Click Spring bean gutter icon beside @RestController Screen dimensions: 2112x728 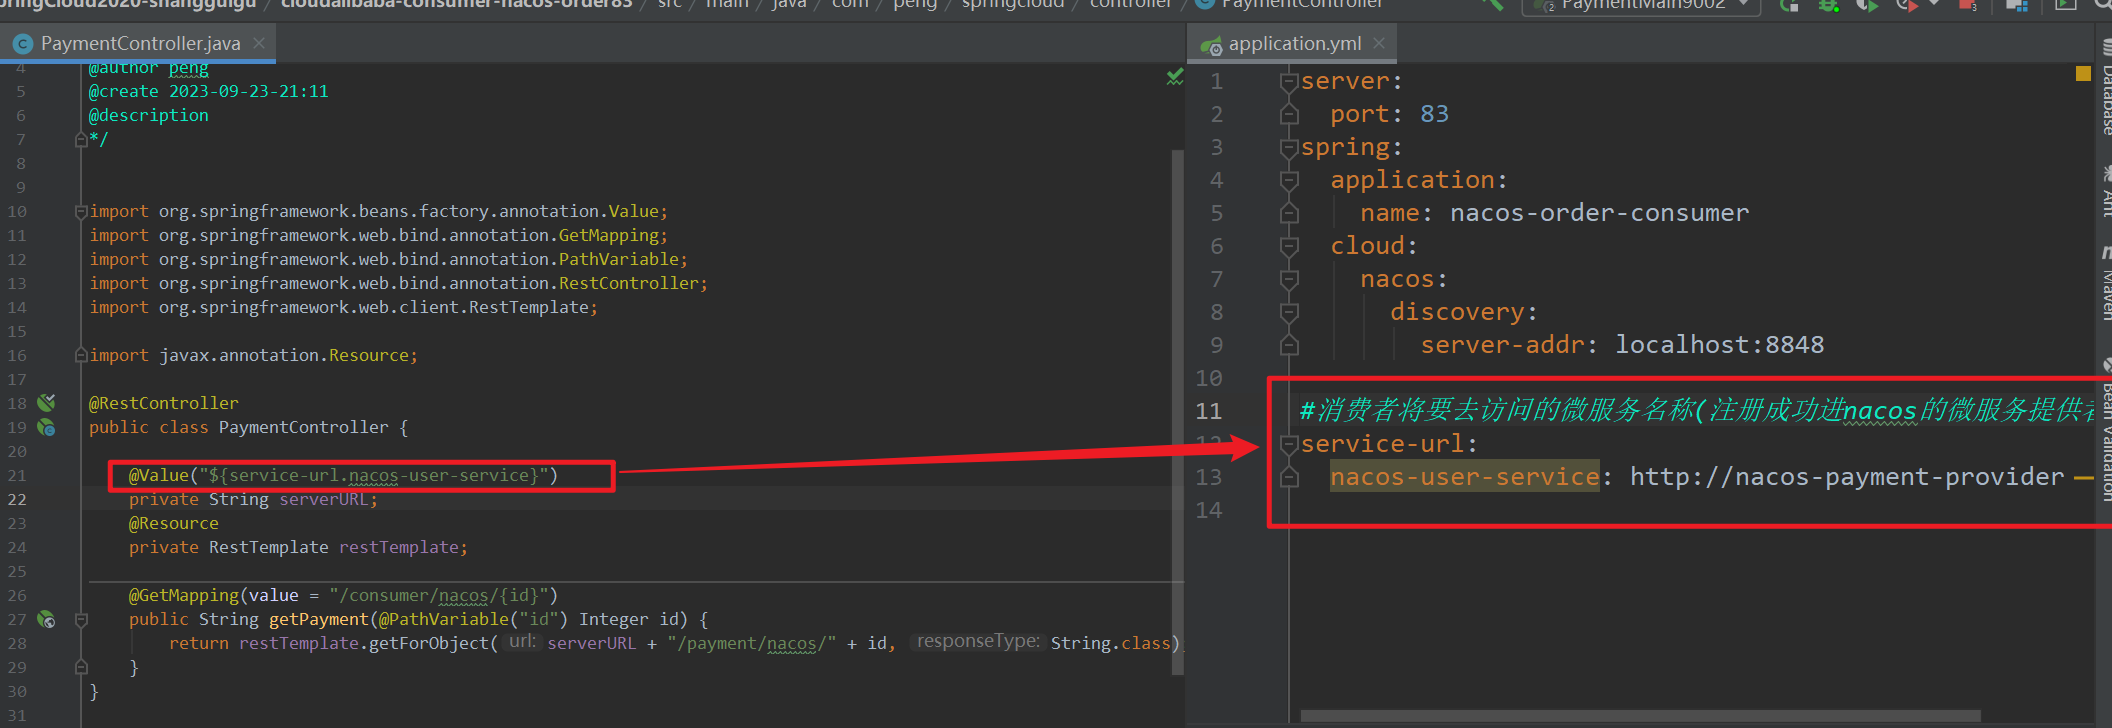(46, 403)
